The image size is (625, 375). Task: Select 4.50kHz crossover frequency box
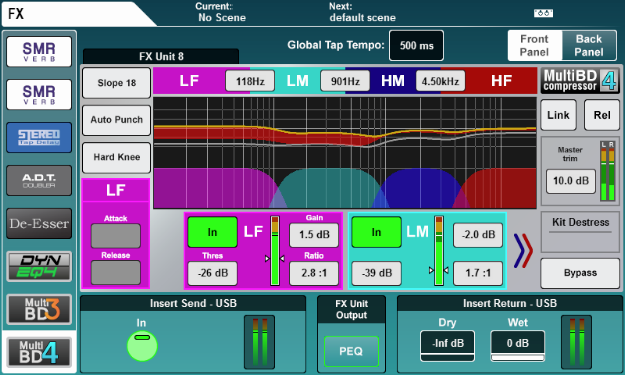click(x=440, y=81)
